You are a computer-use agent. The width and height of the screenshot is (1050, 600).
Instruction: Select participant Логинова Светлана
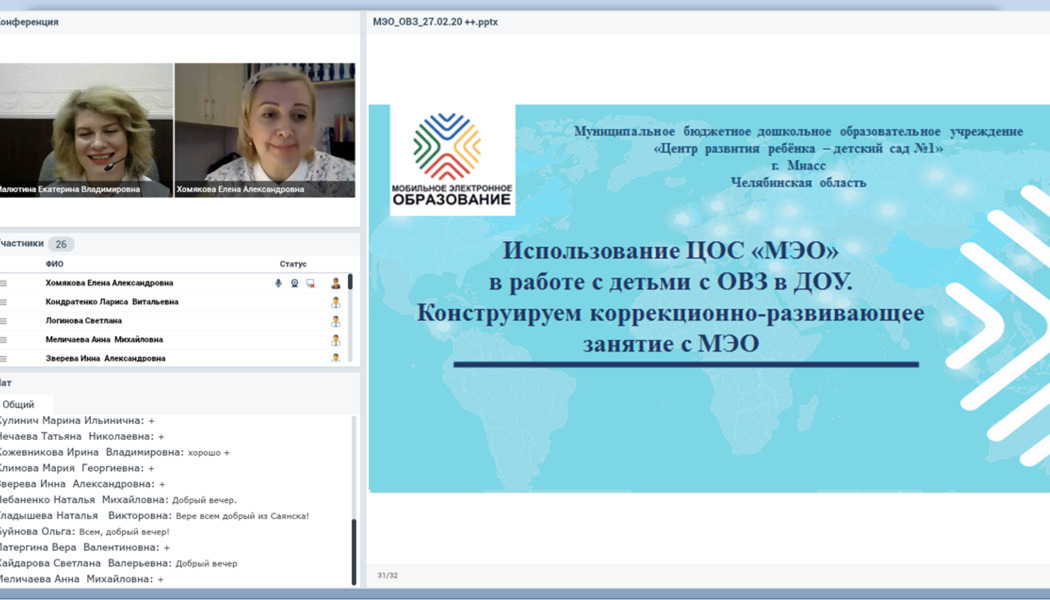tap(84, 321)
